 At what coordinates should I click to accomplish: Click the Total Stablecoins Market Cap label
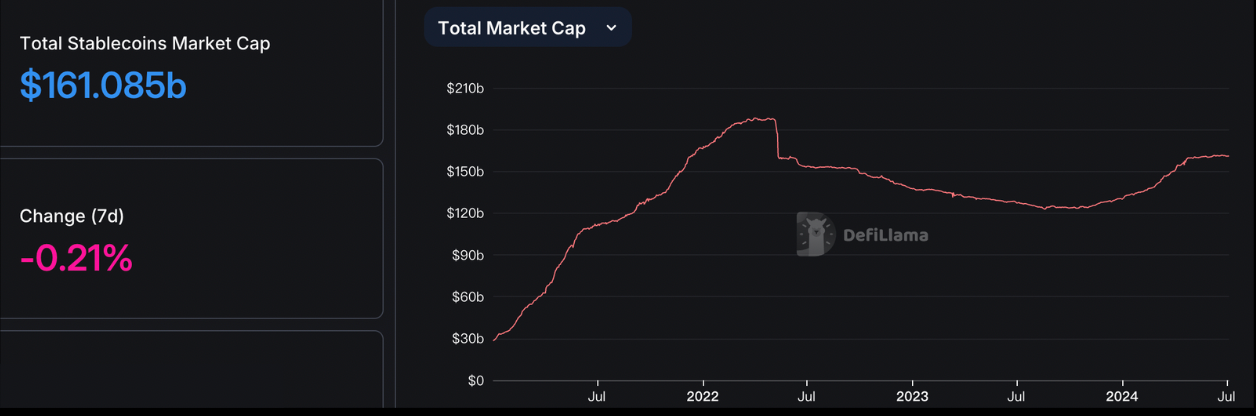[x=145, y=43]
